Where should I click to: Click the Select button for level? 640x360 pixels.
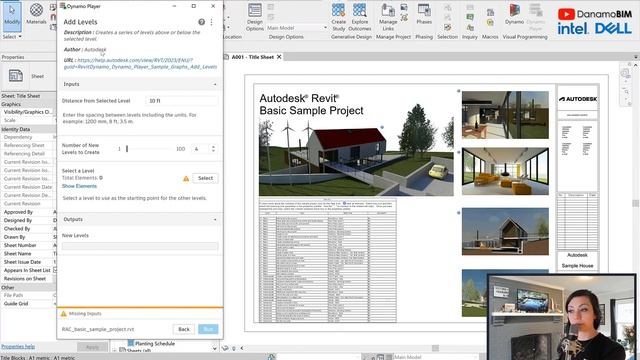[205, 178]
